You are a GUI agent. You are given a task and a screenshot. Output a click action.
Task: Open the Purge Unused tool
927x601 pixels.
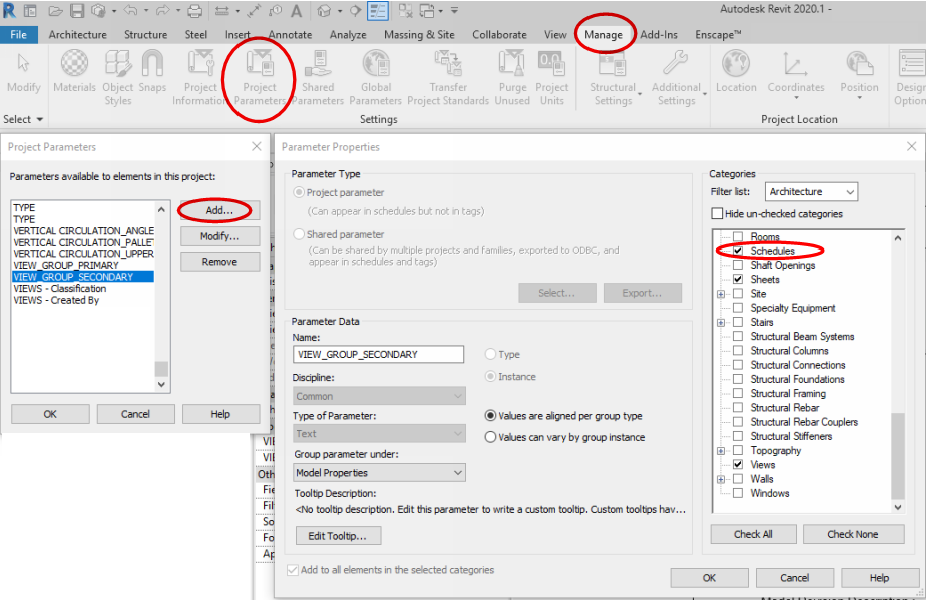coord(512,80)
